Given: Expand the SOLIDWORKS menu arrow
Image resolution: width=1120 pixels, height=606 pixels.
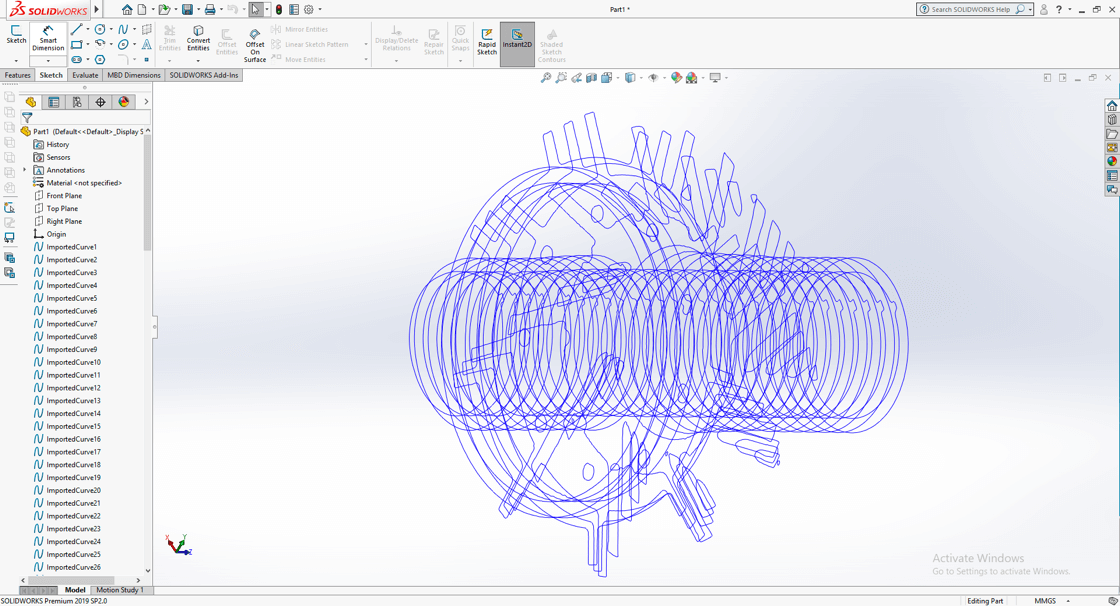Looking at the screenshot, I should point(96,9).
